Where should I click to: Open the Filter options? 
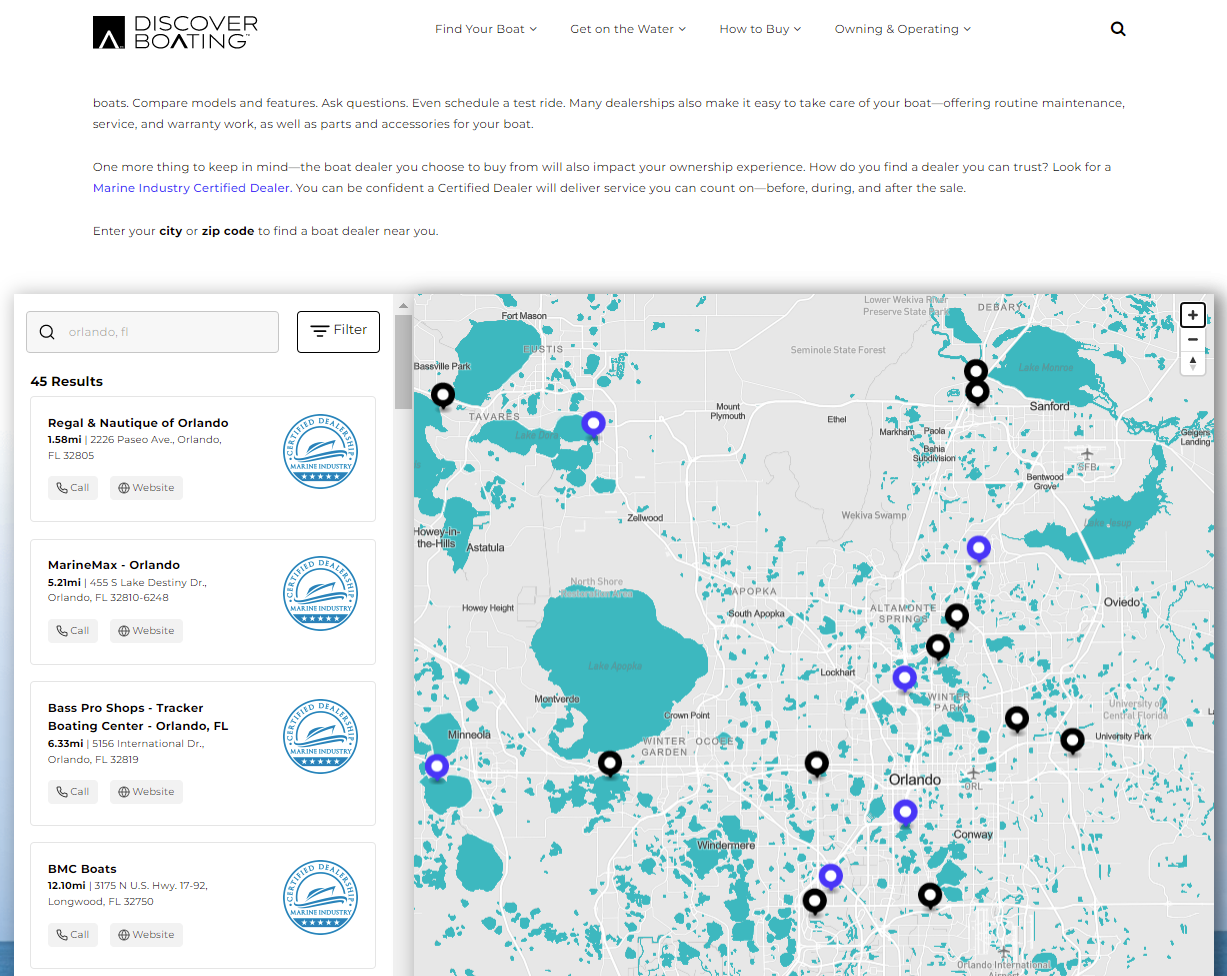[338, 331]
